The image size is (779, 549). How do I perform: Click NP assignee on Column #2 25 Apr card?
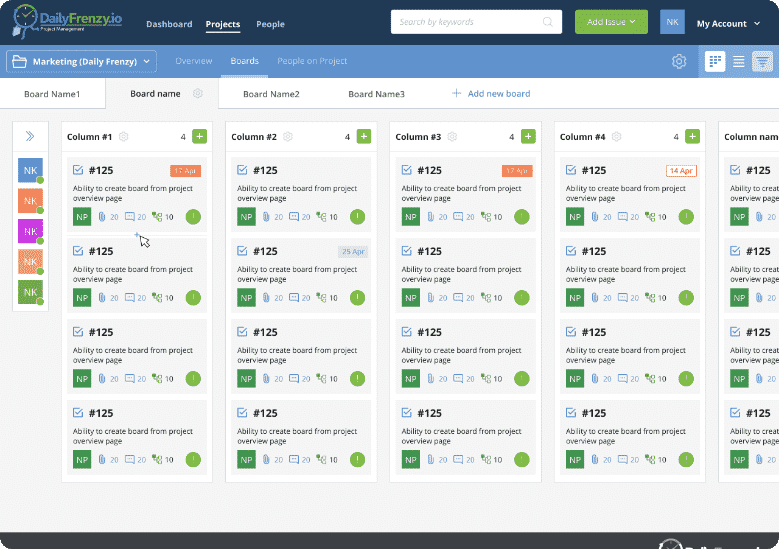246,298
